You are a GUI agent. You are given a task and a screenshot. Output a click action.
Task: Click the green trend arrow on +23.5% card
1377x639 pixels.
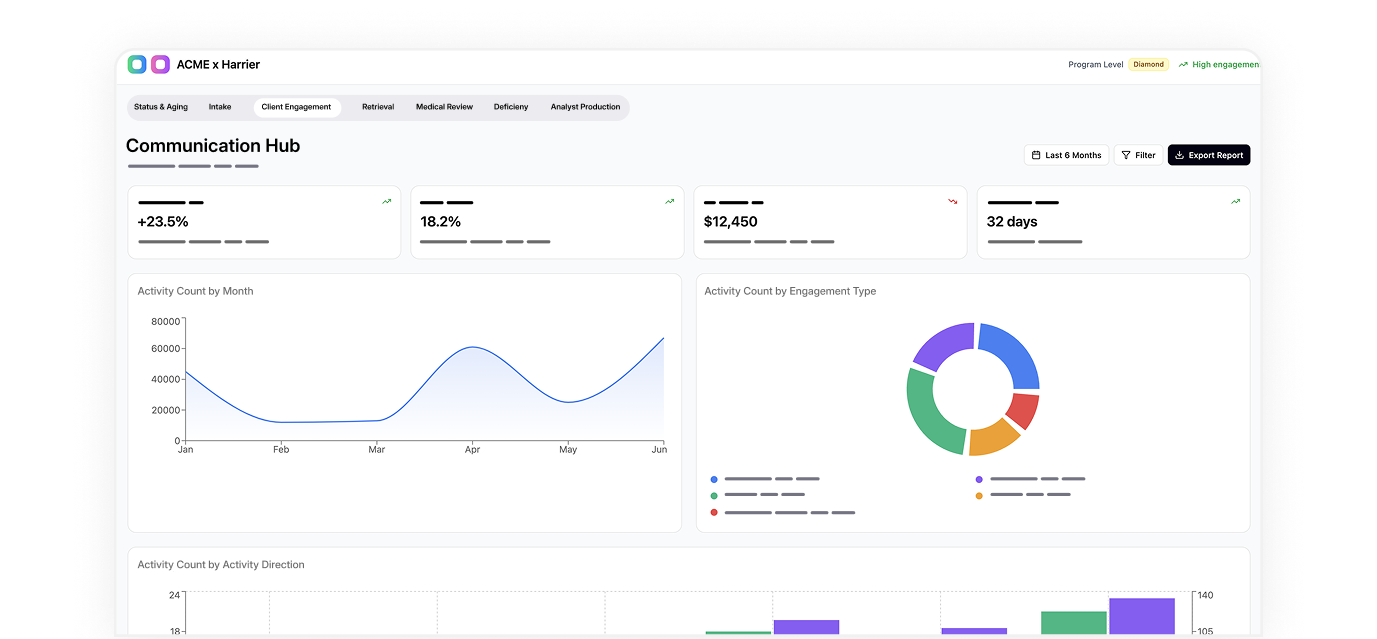386,201
